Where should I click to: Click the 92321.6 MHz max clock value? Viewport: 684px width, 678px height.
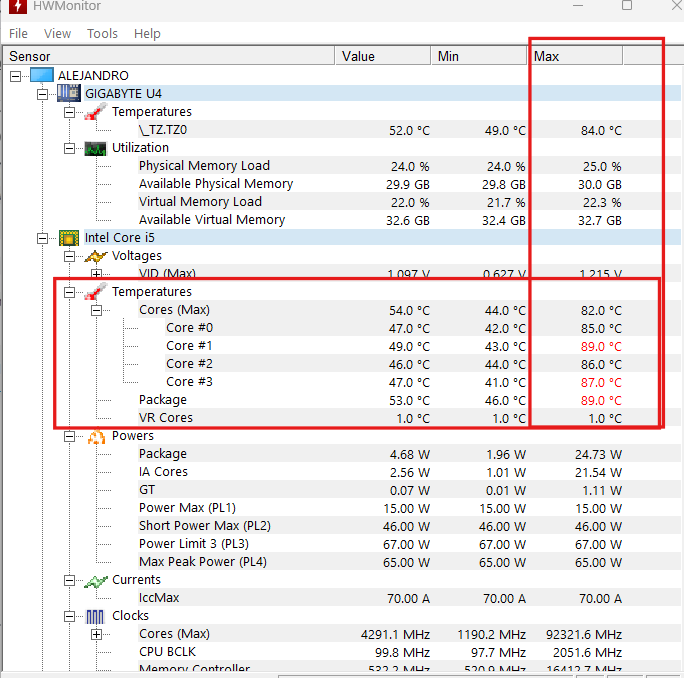point(584,634)
